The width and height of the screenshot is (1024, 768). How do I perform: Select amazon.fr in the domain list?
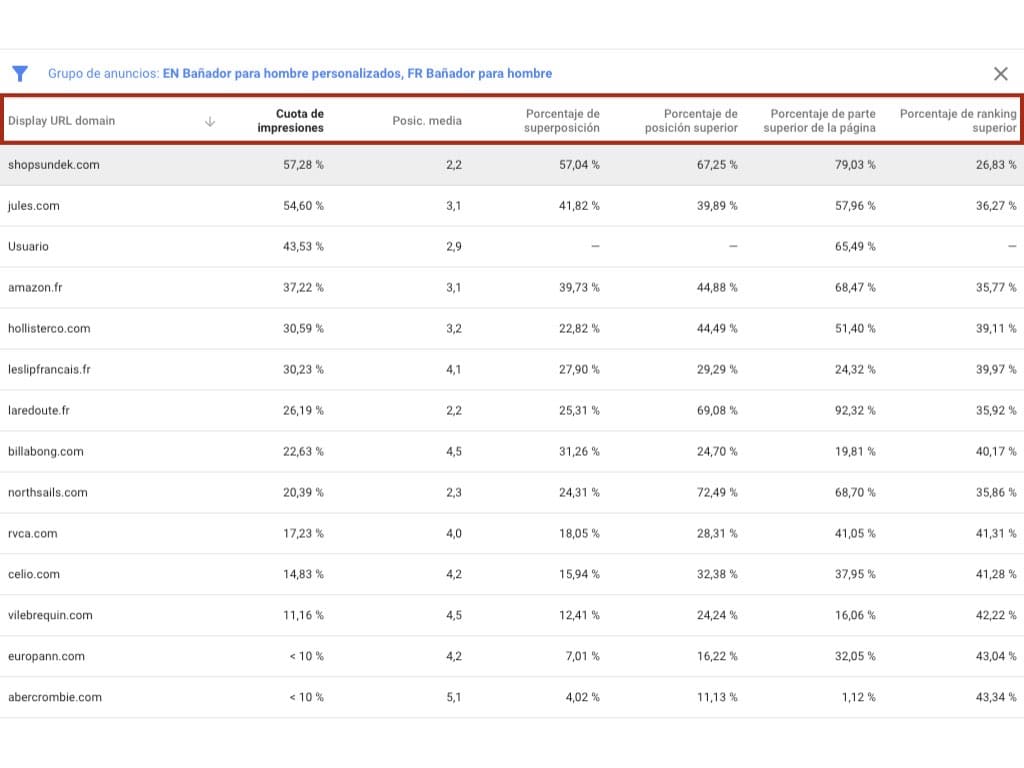36,287
